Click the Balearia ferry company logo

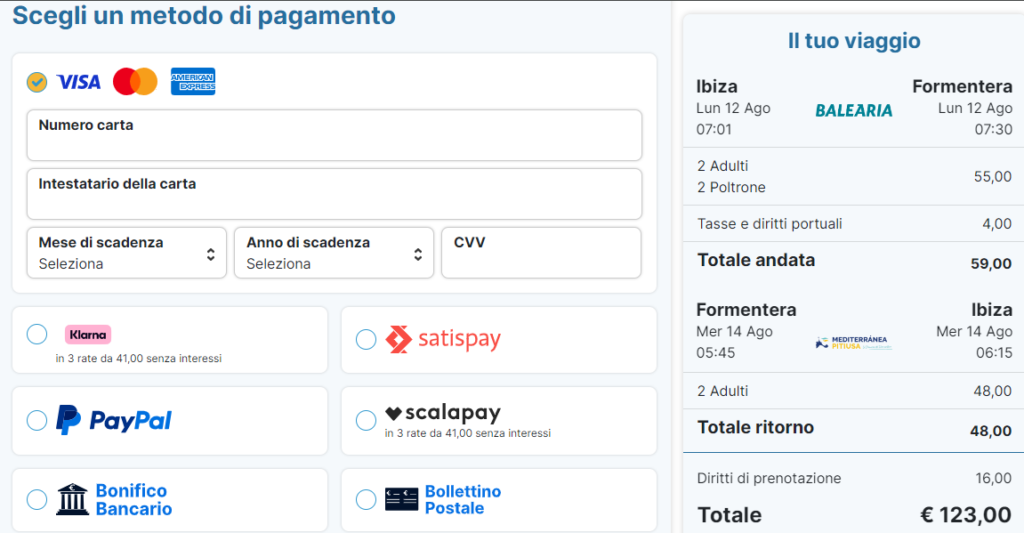click(x=853, y=111)
